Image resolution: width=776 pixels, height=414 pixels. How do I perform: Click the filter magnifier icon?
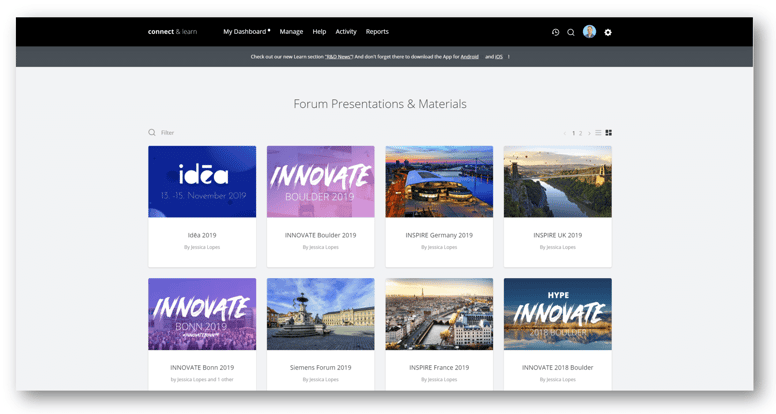(152, 133)
